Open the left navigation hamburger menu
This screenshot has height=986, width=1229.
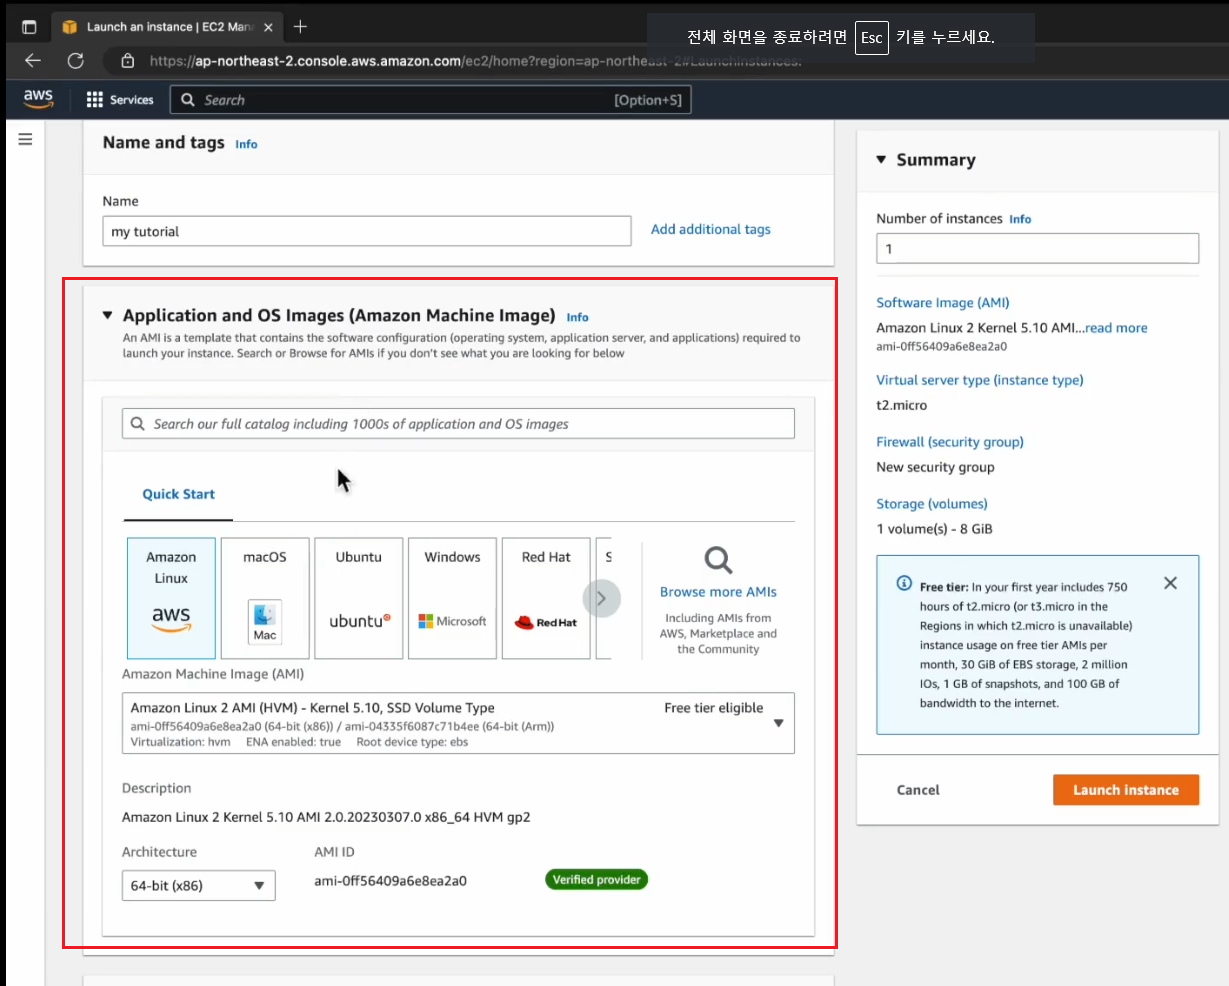click(26, 139)
